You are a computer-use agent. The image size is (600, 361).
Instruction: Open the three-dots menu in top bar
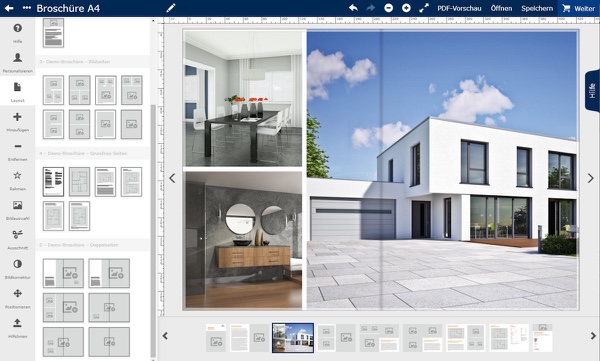click(26, 8)
